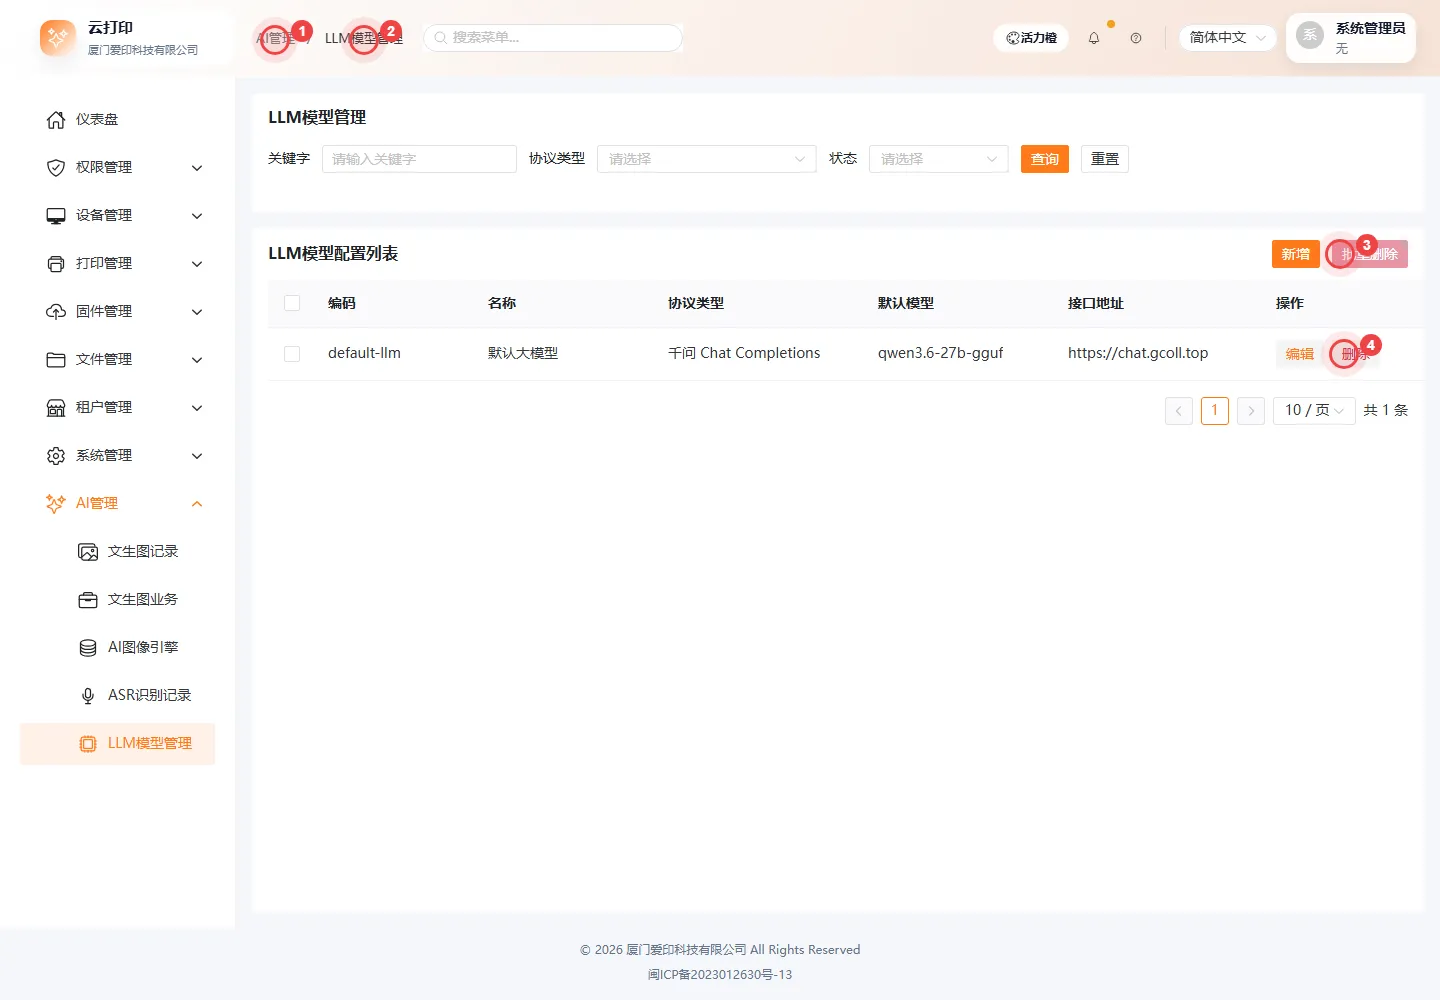The width and height of the screenshot is (1440, 1000).
Task: Click 删除 for default-llm row
Action: [x=1355, y=354]
